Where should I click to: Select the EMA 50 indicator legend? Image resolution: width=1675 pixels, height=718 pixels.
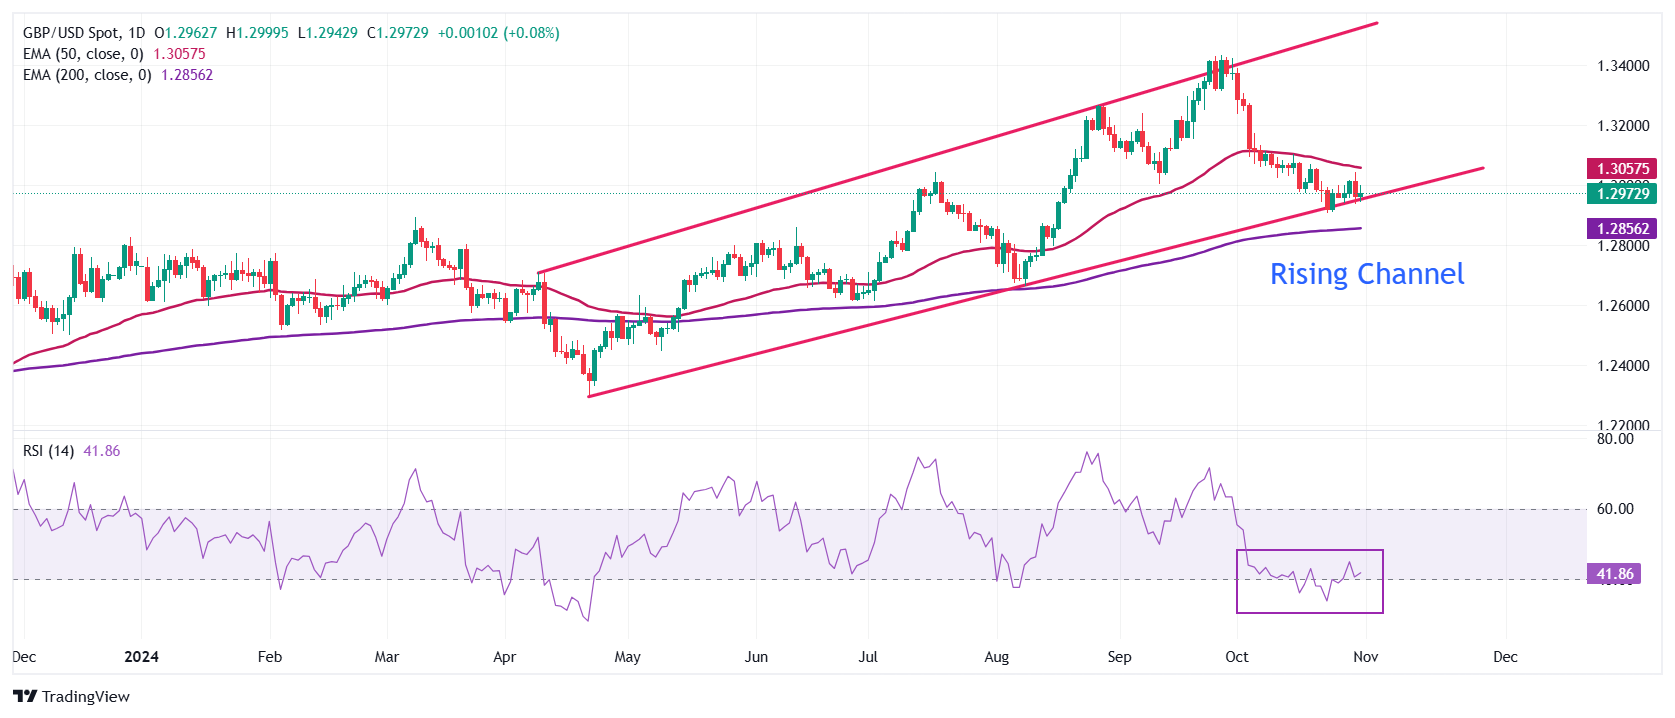[83, 54]
